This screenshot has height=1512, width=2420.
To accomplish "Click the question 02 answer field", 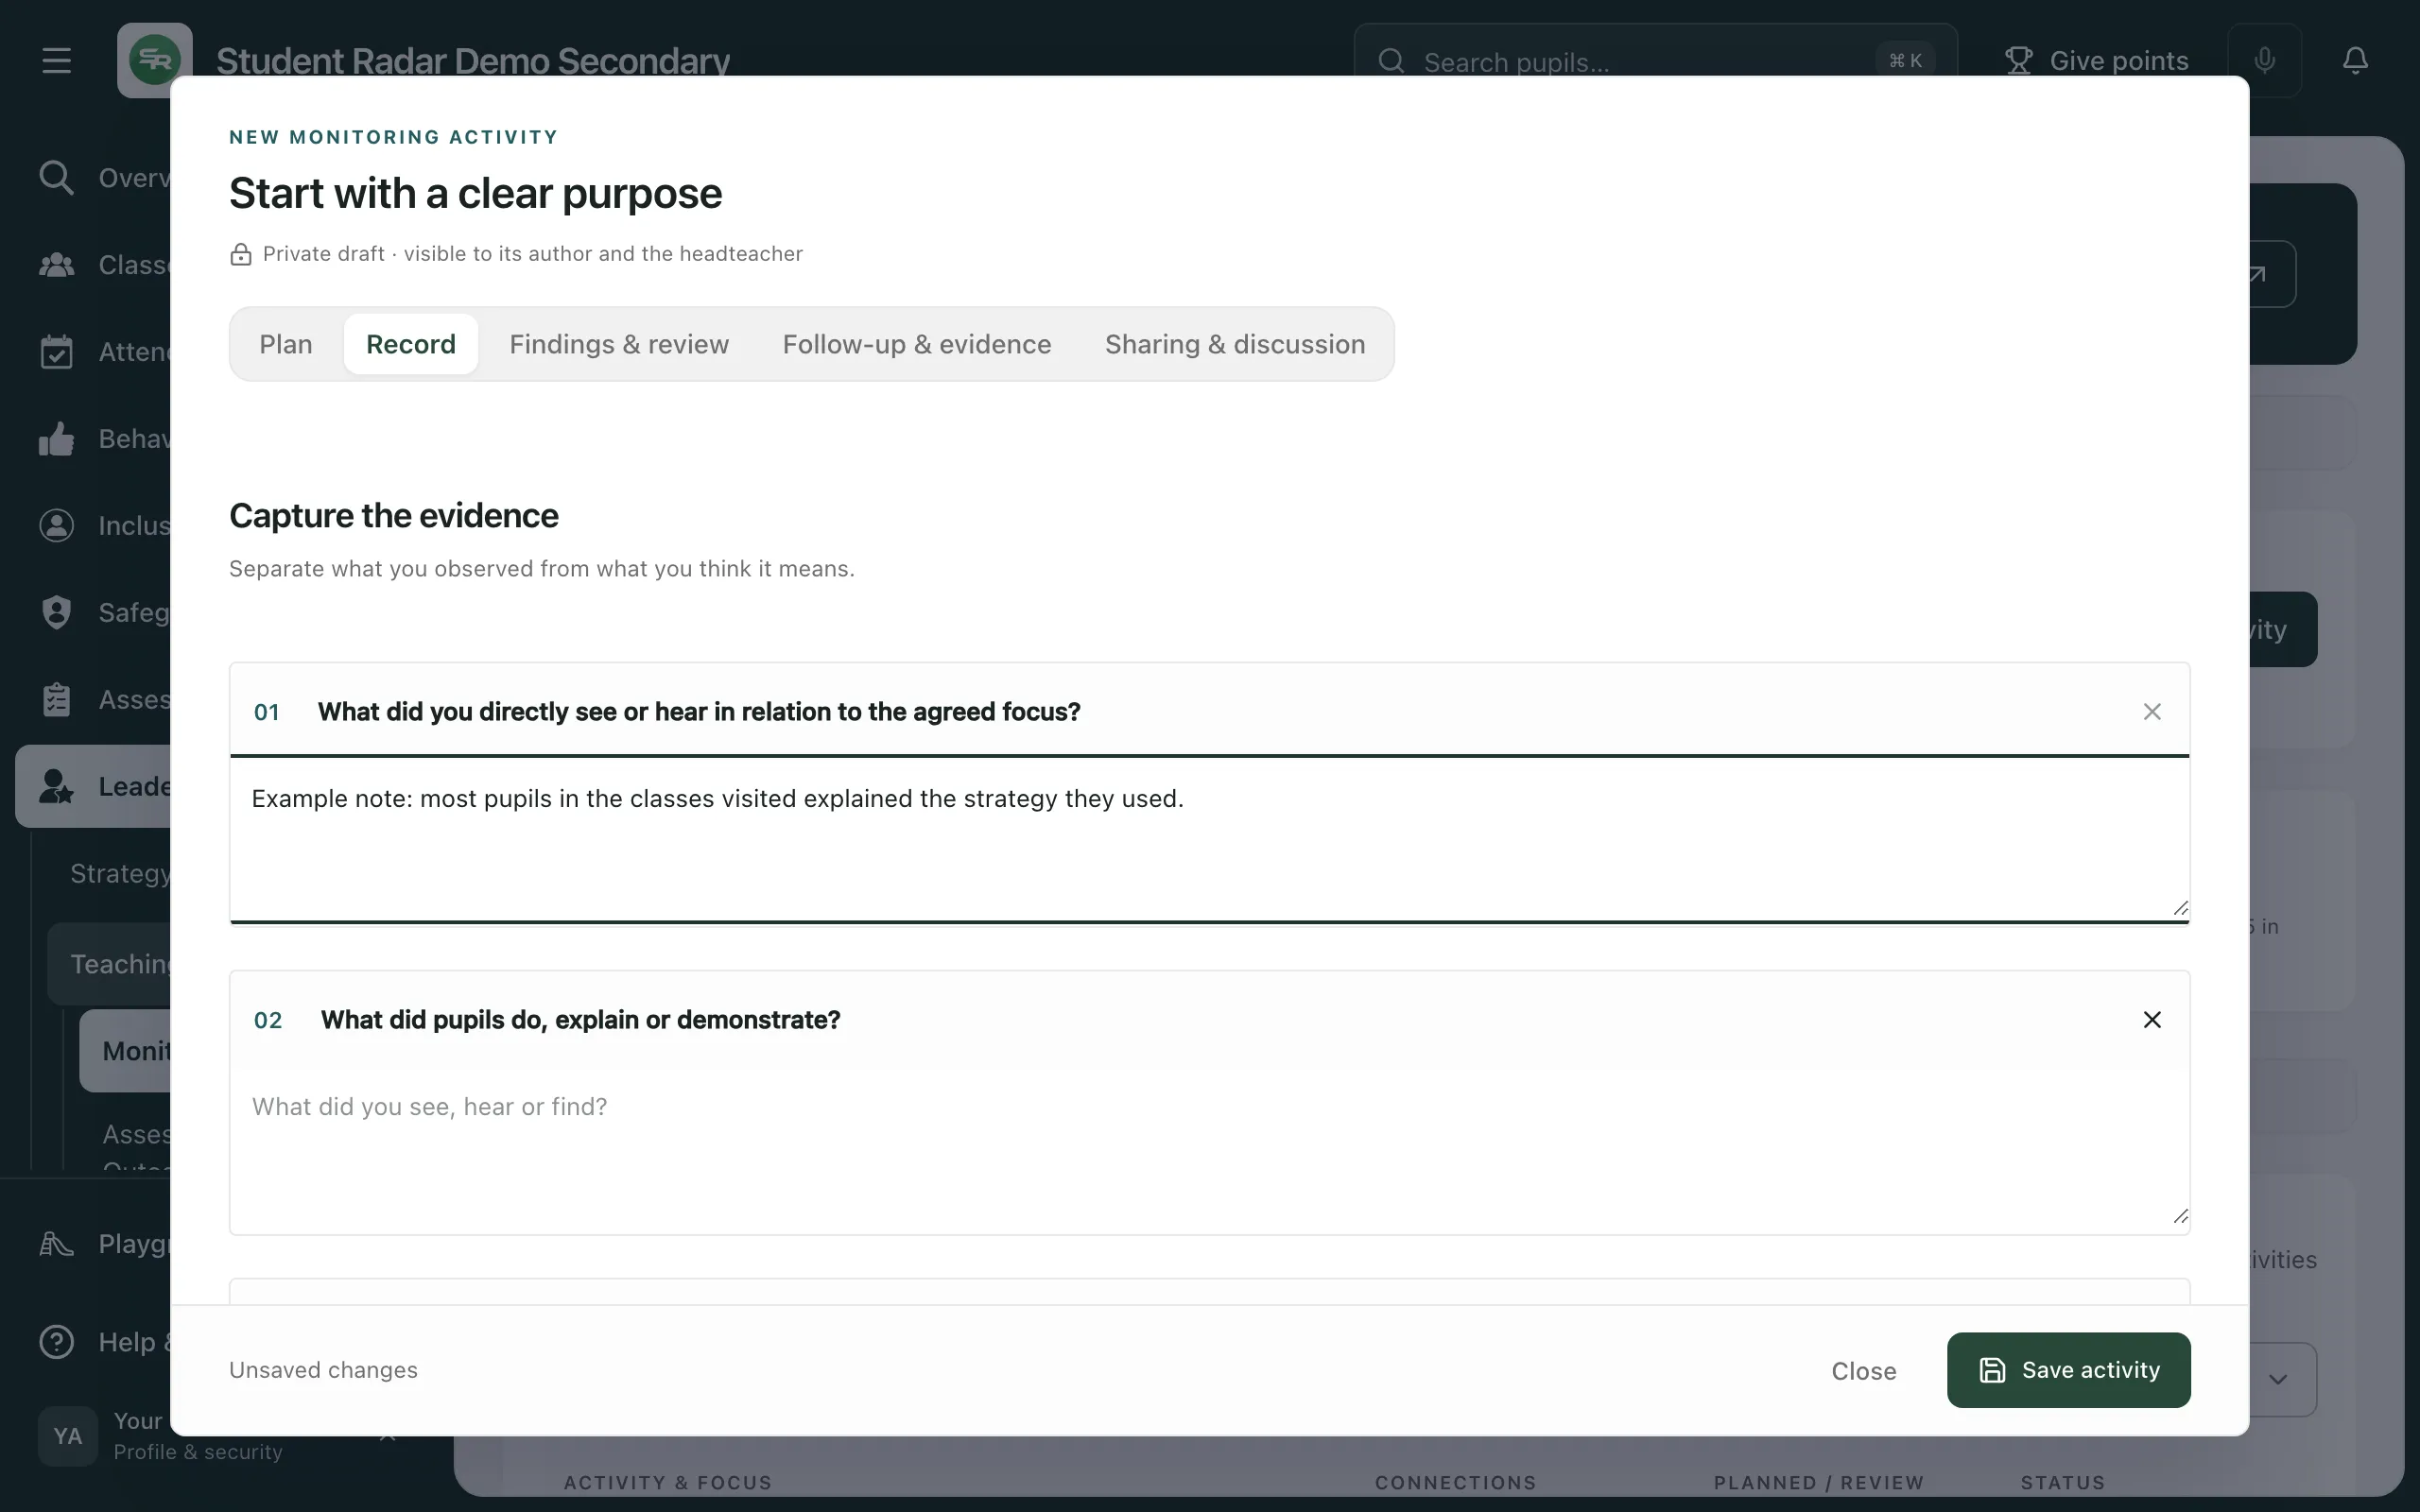I will coord(1209,1149).
